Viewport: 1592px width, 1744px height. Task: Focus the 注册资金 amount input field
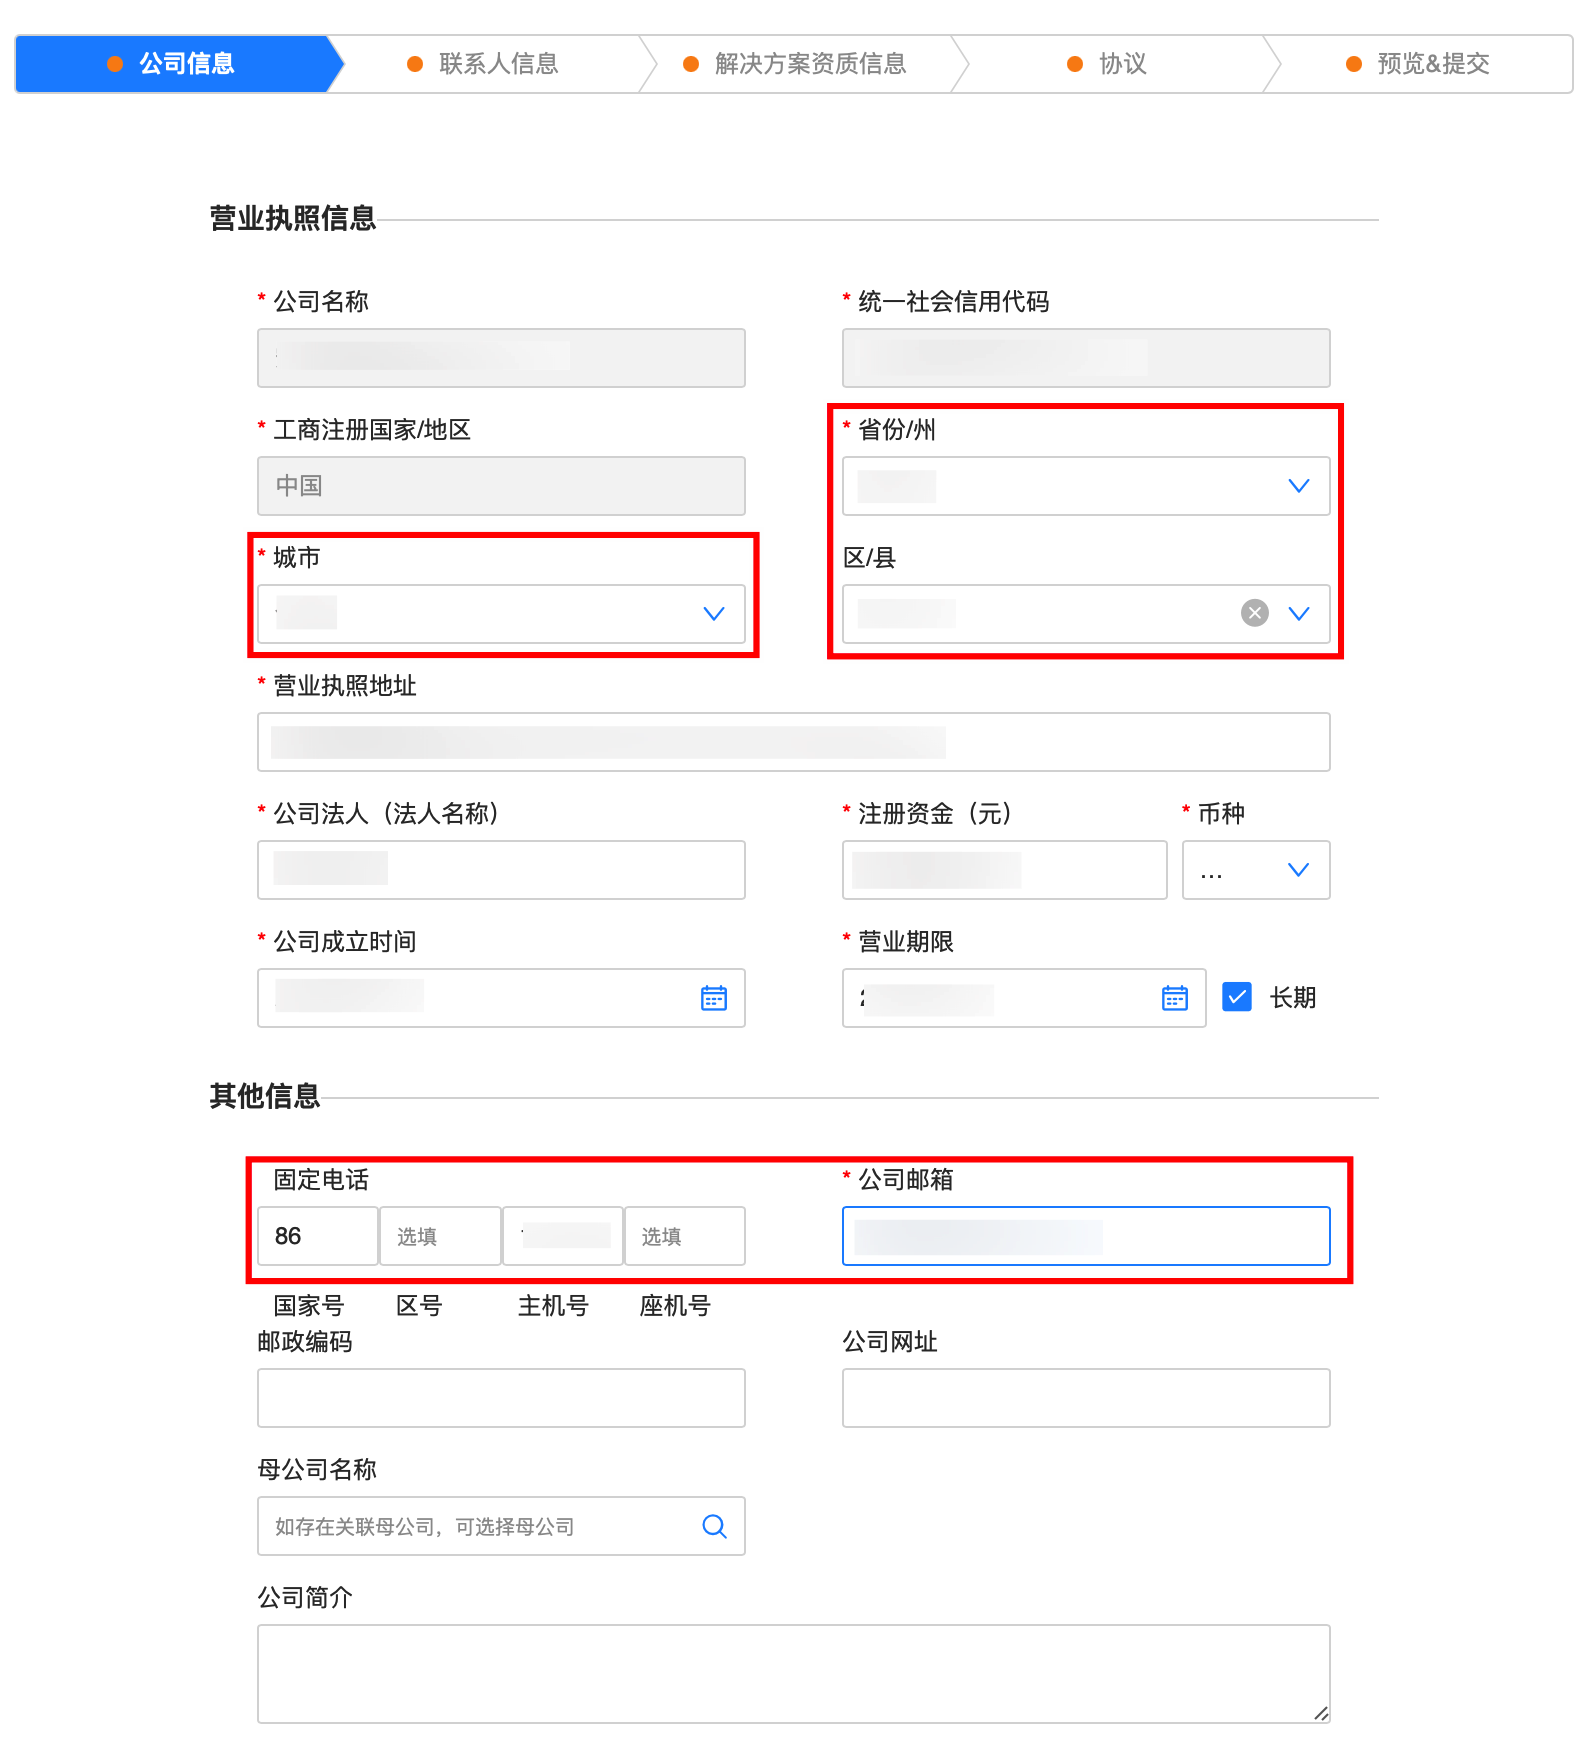tap(1005, 870)
